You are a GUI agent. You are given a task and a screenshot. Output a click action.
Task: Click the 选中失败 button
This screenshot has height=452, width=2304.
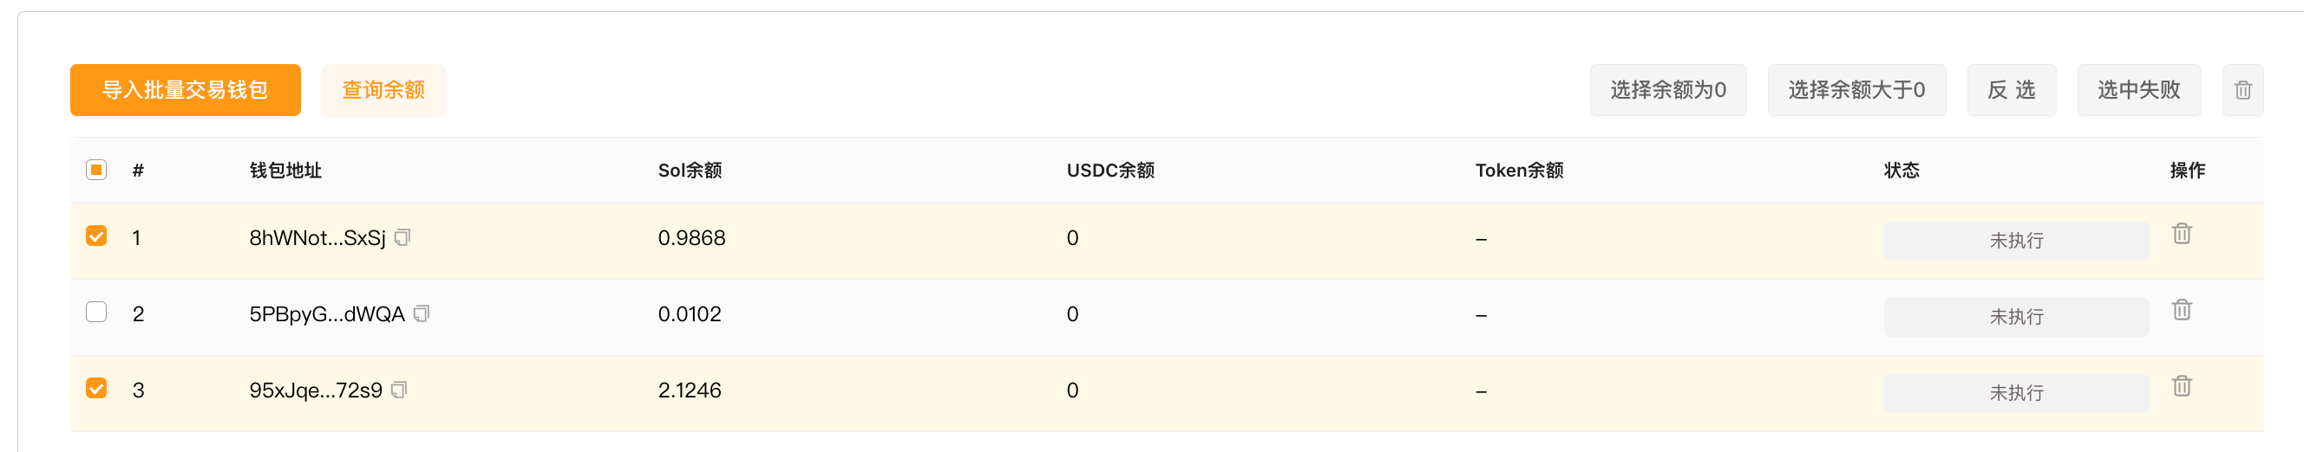[x=2139, y=90]
